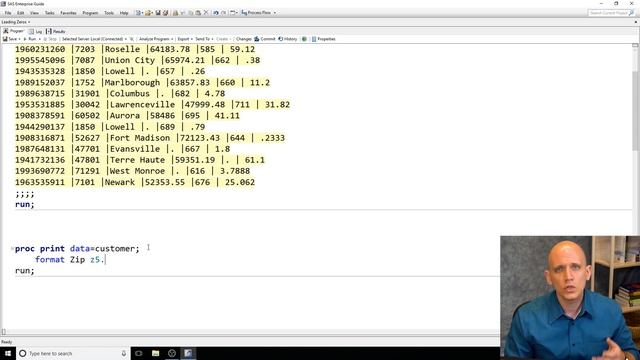Click the data row containing 'Roselle'
This screenshot has height=360, width=640.
tap(135, 49)
